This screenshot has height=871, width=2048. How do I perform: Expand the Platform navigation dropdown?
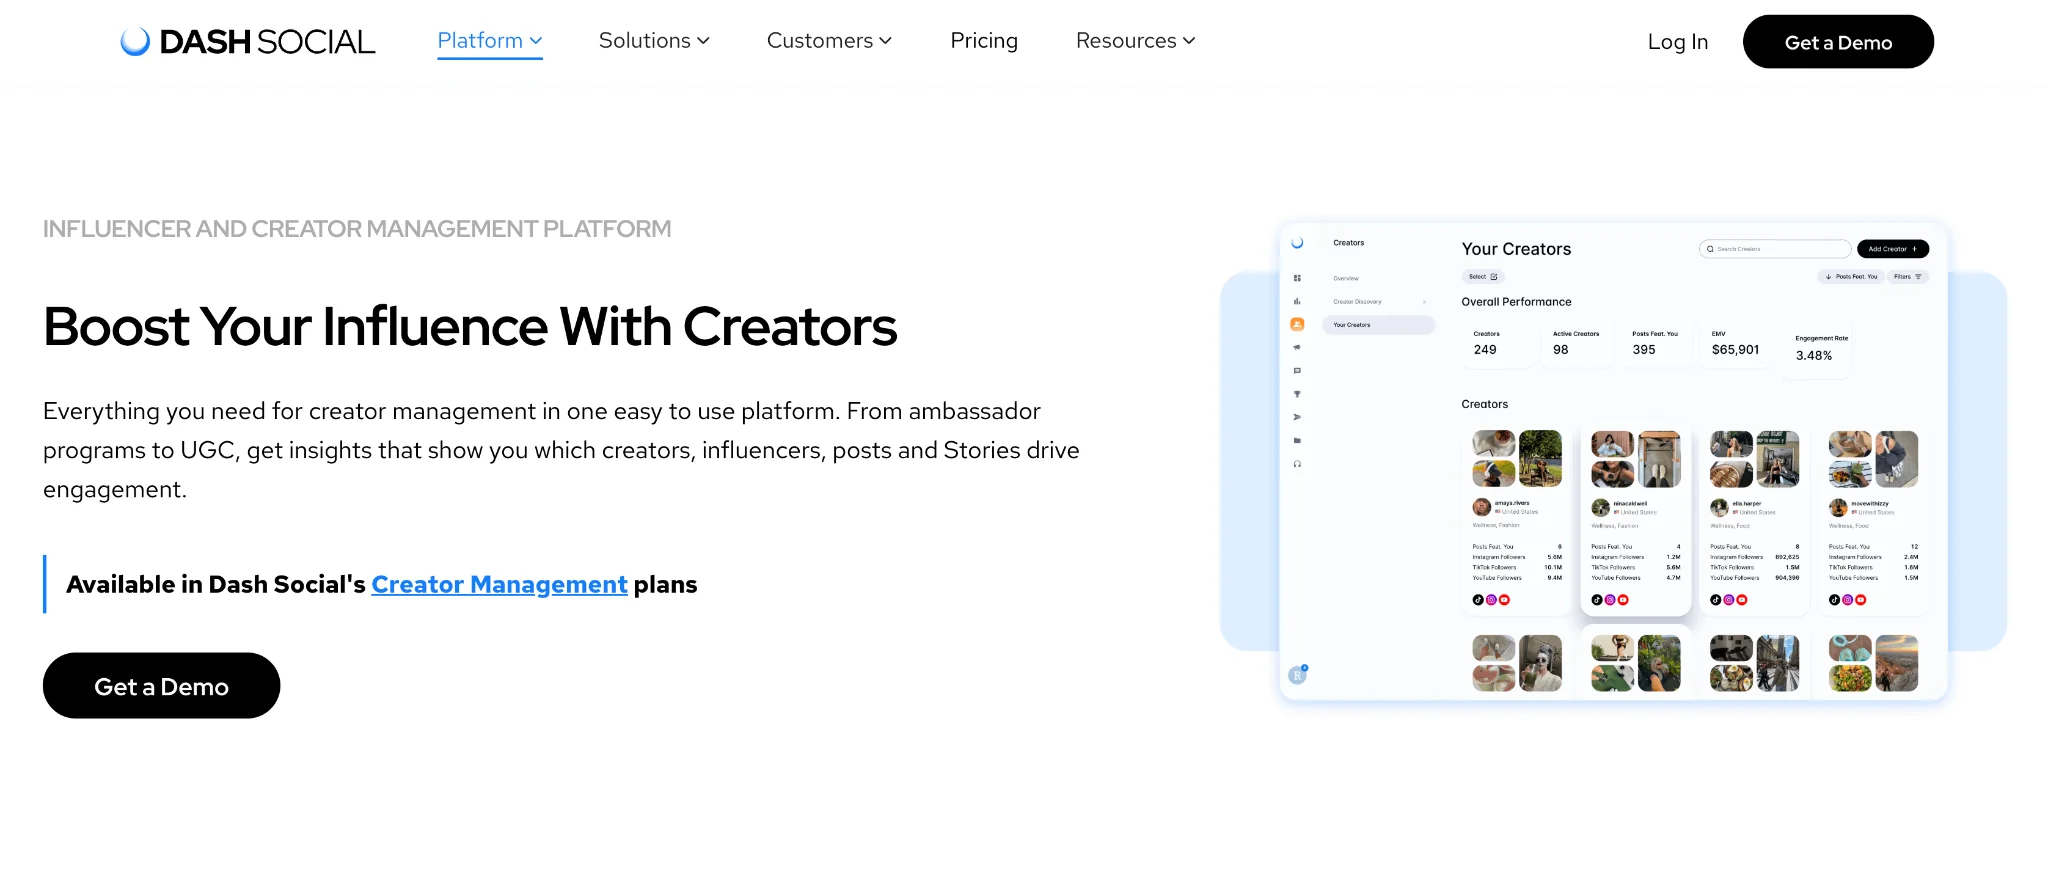[x=490, y=41]
